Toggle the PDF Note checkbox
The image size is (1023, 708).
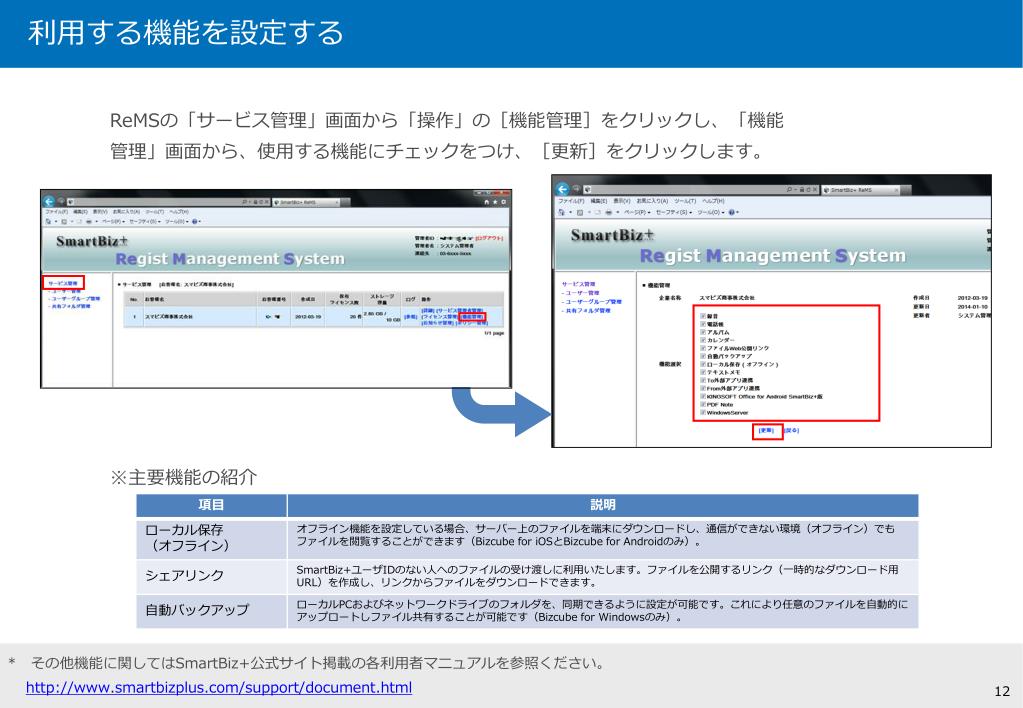tap(703, 405)
